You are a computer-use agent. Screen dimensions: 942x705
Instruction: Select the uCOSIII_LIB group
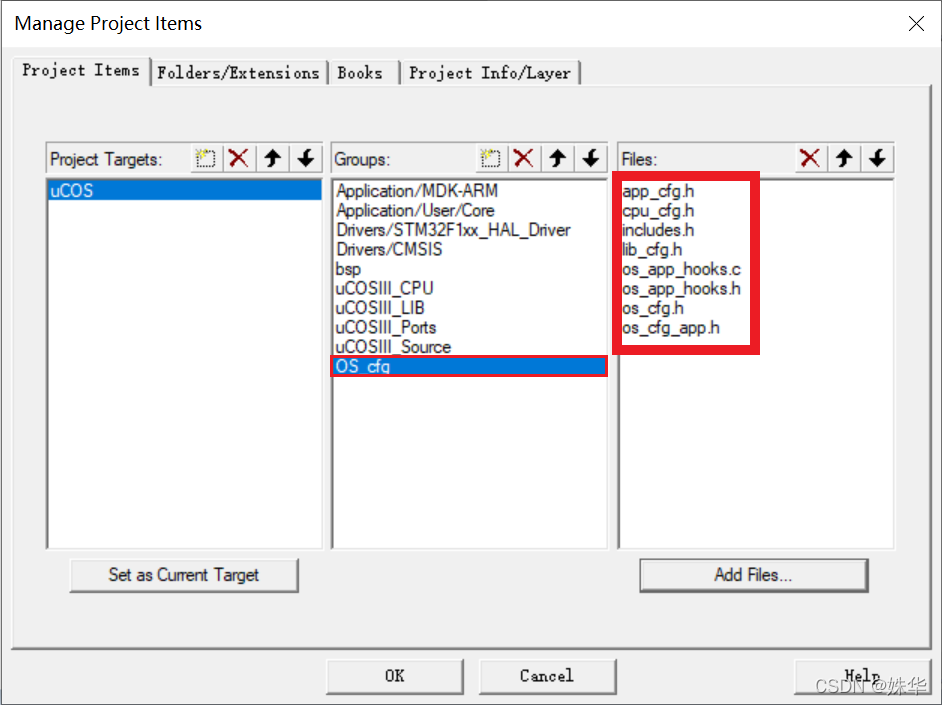(x=469, y=308)
